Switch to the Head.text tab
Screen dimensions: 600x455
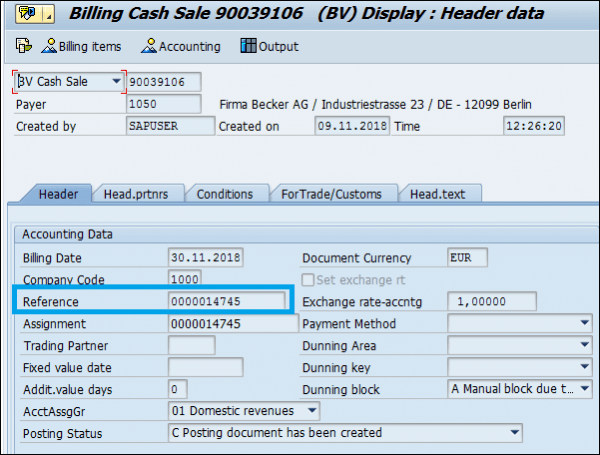pyautogui.click(x=438, y=194)
